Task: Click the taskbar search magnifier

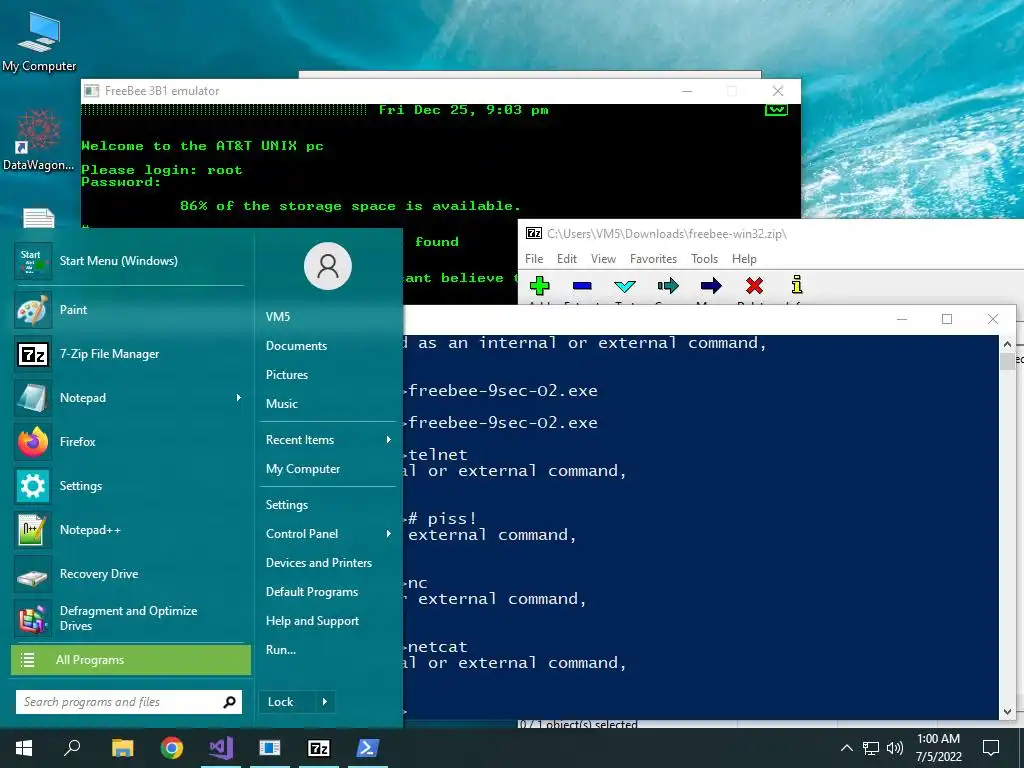Action: (72, 748)
